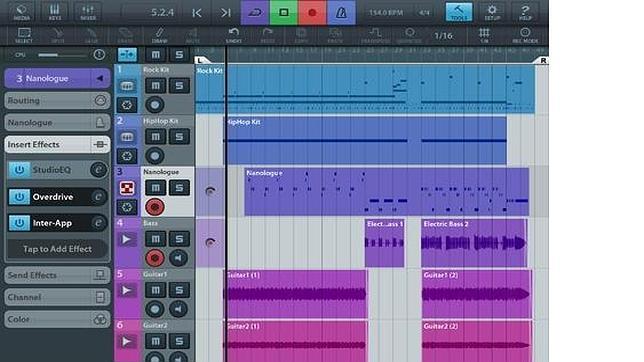Screen dimensions: 644x362
Task: Toggle the global Mute button above the tracks
Action: 156,55
